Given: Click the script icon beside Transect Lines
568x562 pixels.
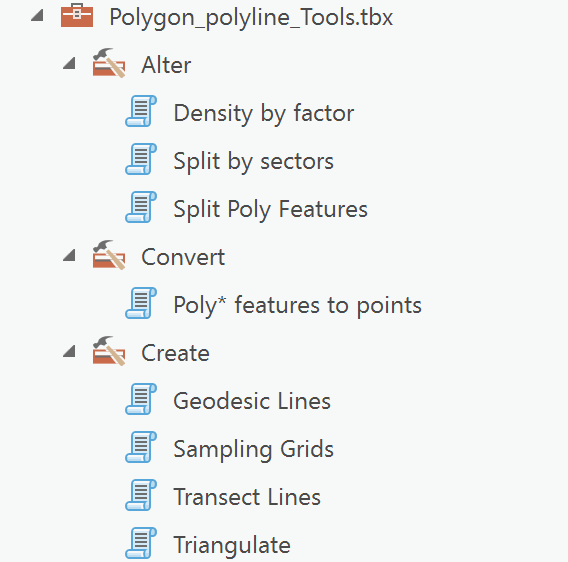Looking at the screenshot, I should 141,495.
